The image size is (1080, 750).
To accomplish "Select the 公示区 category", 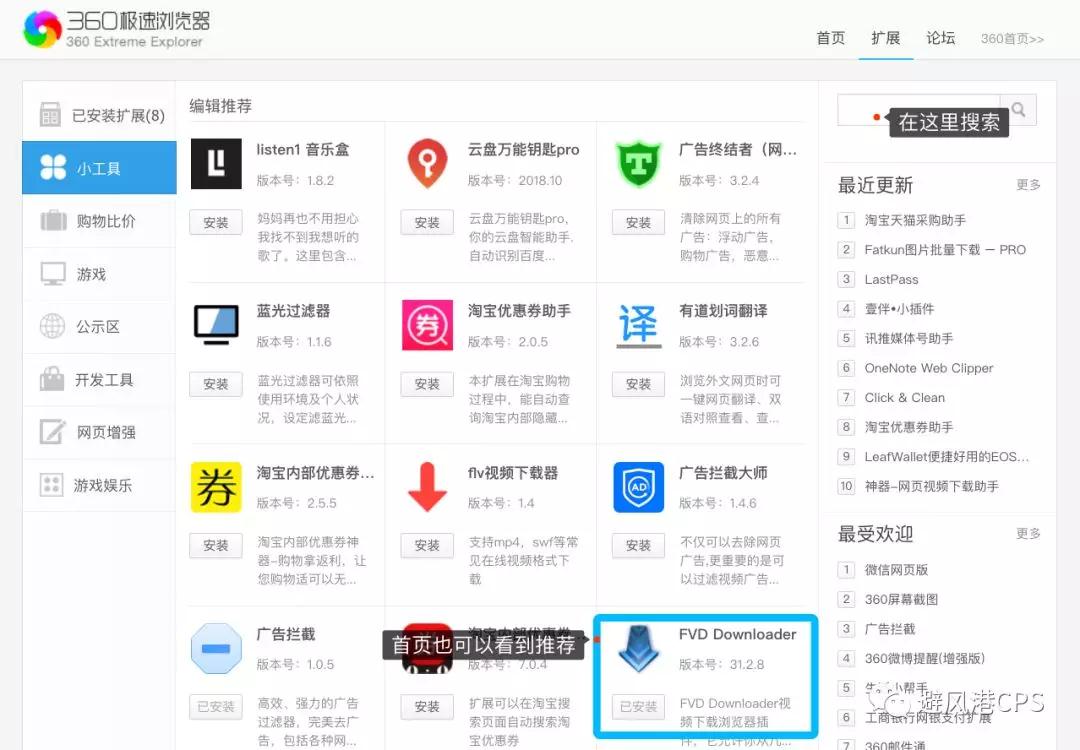I will pyautogui.click(x=99, y=326).
